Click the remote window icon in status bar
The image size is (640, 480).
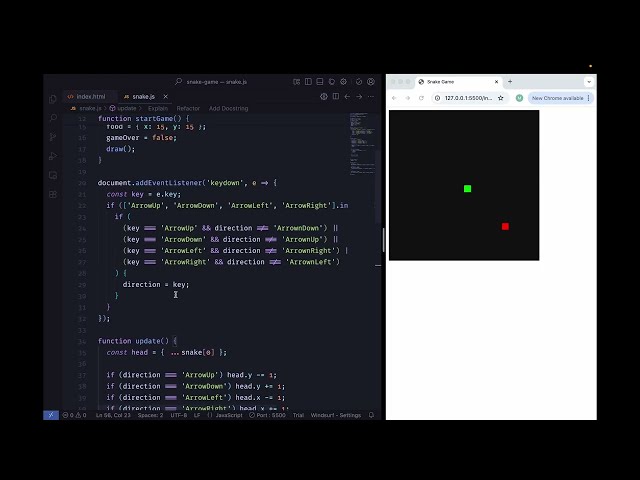[51, 415]
